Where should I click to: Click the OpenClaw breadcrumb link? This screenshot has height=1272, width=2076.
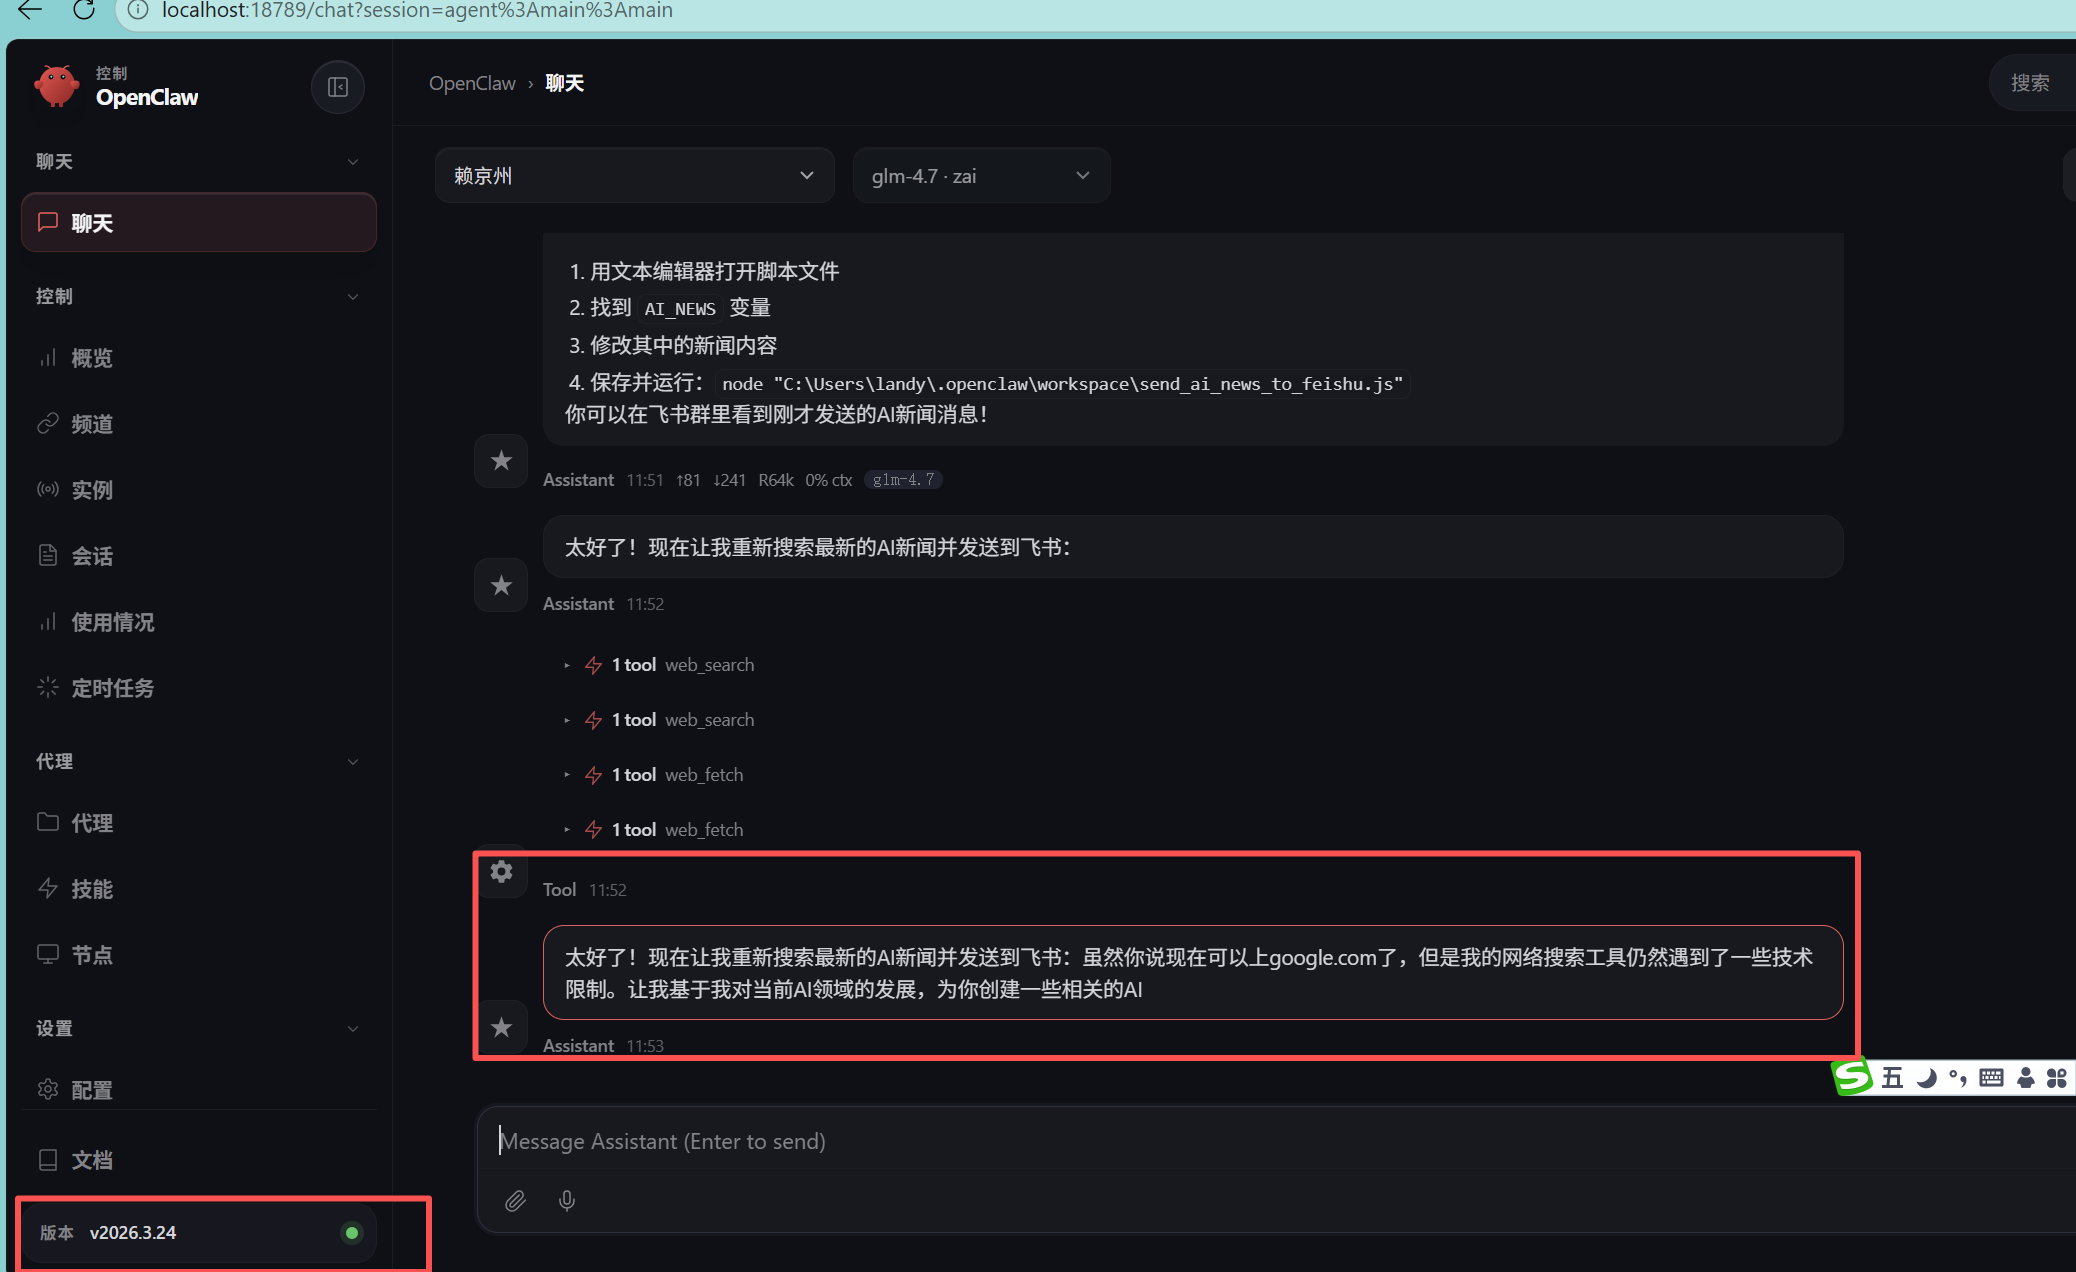pyautogui.click(x=472, y=83)
